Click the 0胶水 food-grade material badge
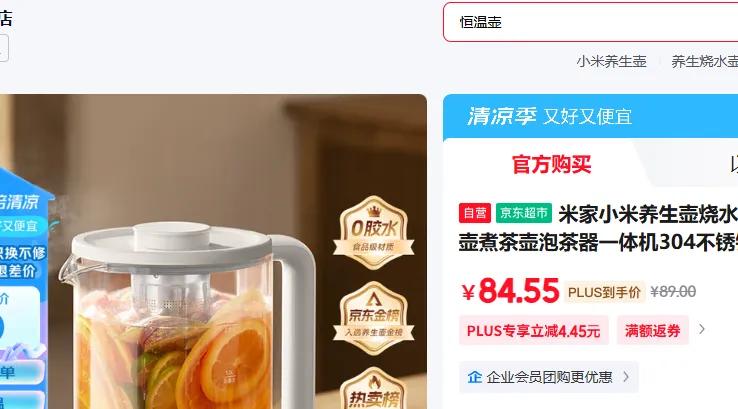This screenshot has height=409, width=738. [x=374, y=233]
